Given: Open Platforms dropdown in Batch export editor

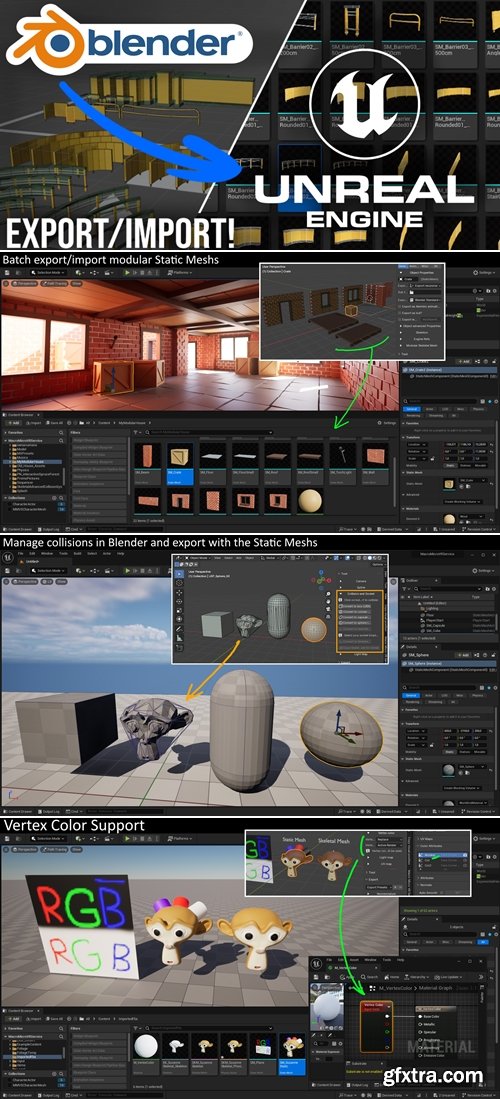Looking at the screenshot, I should click(180, 273).
